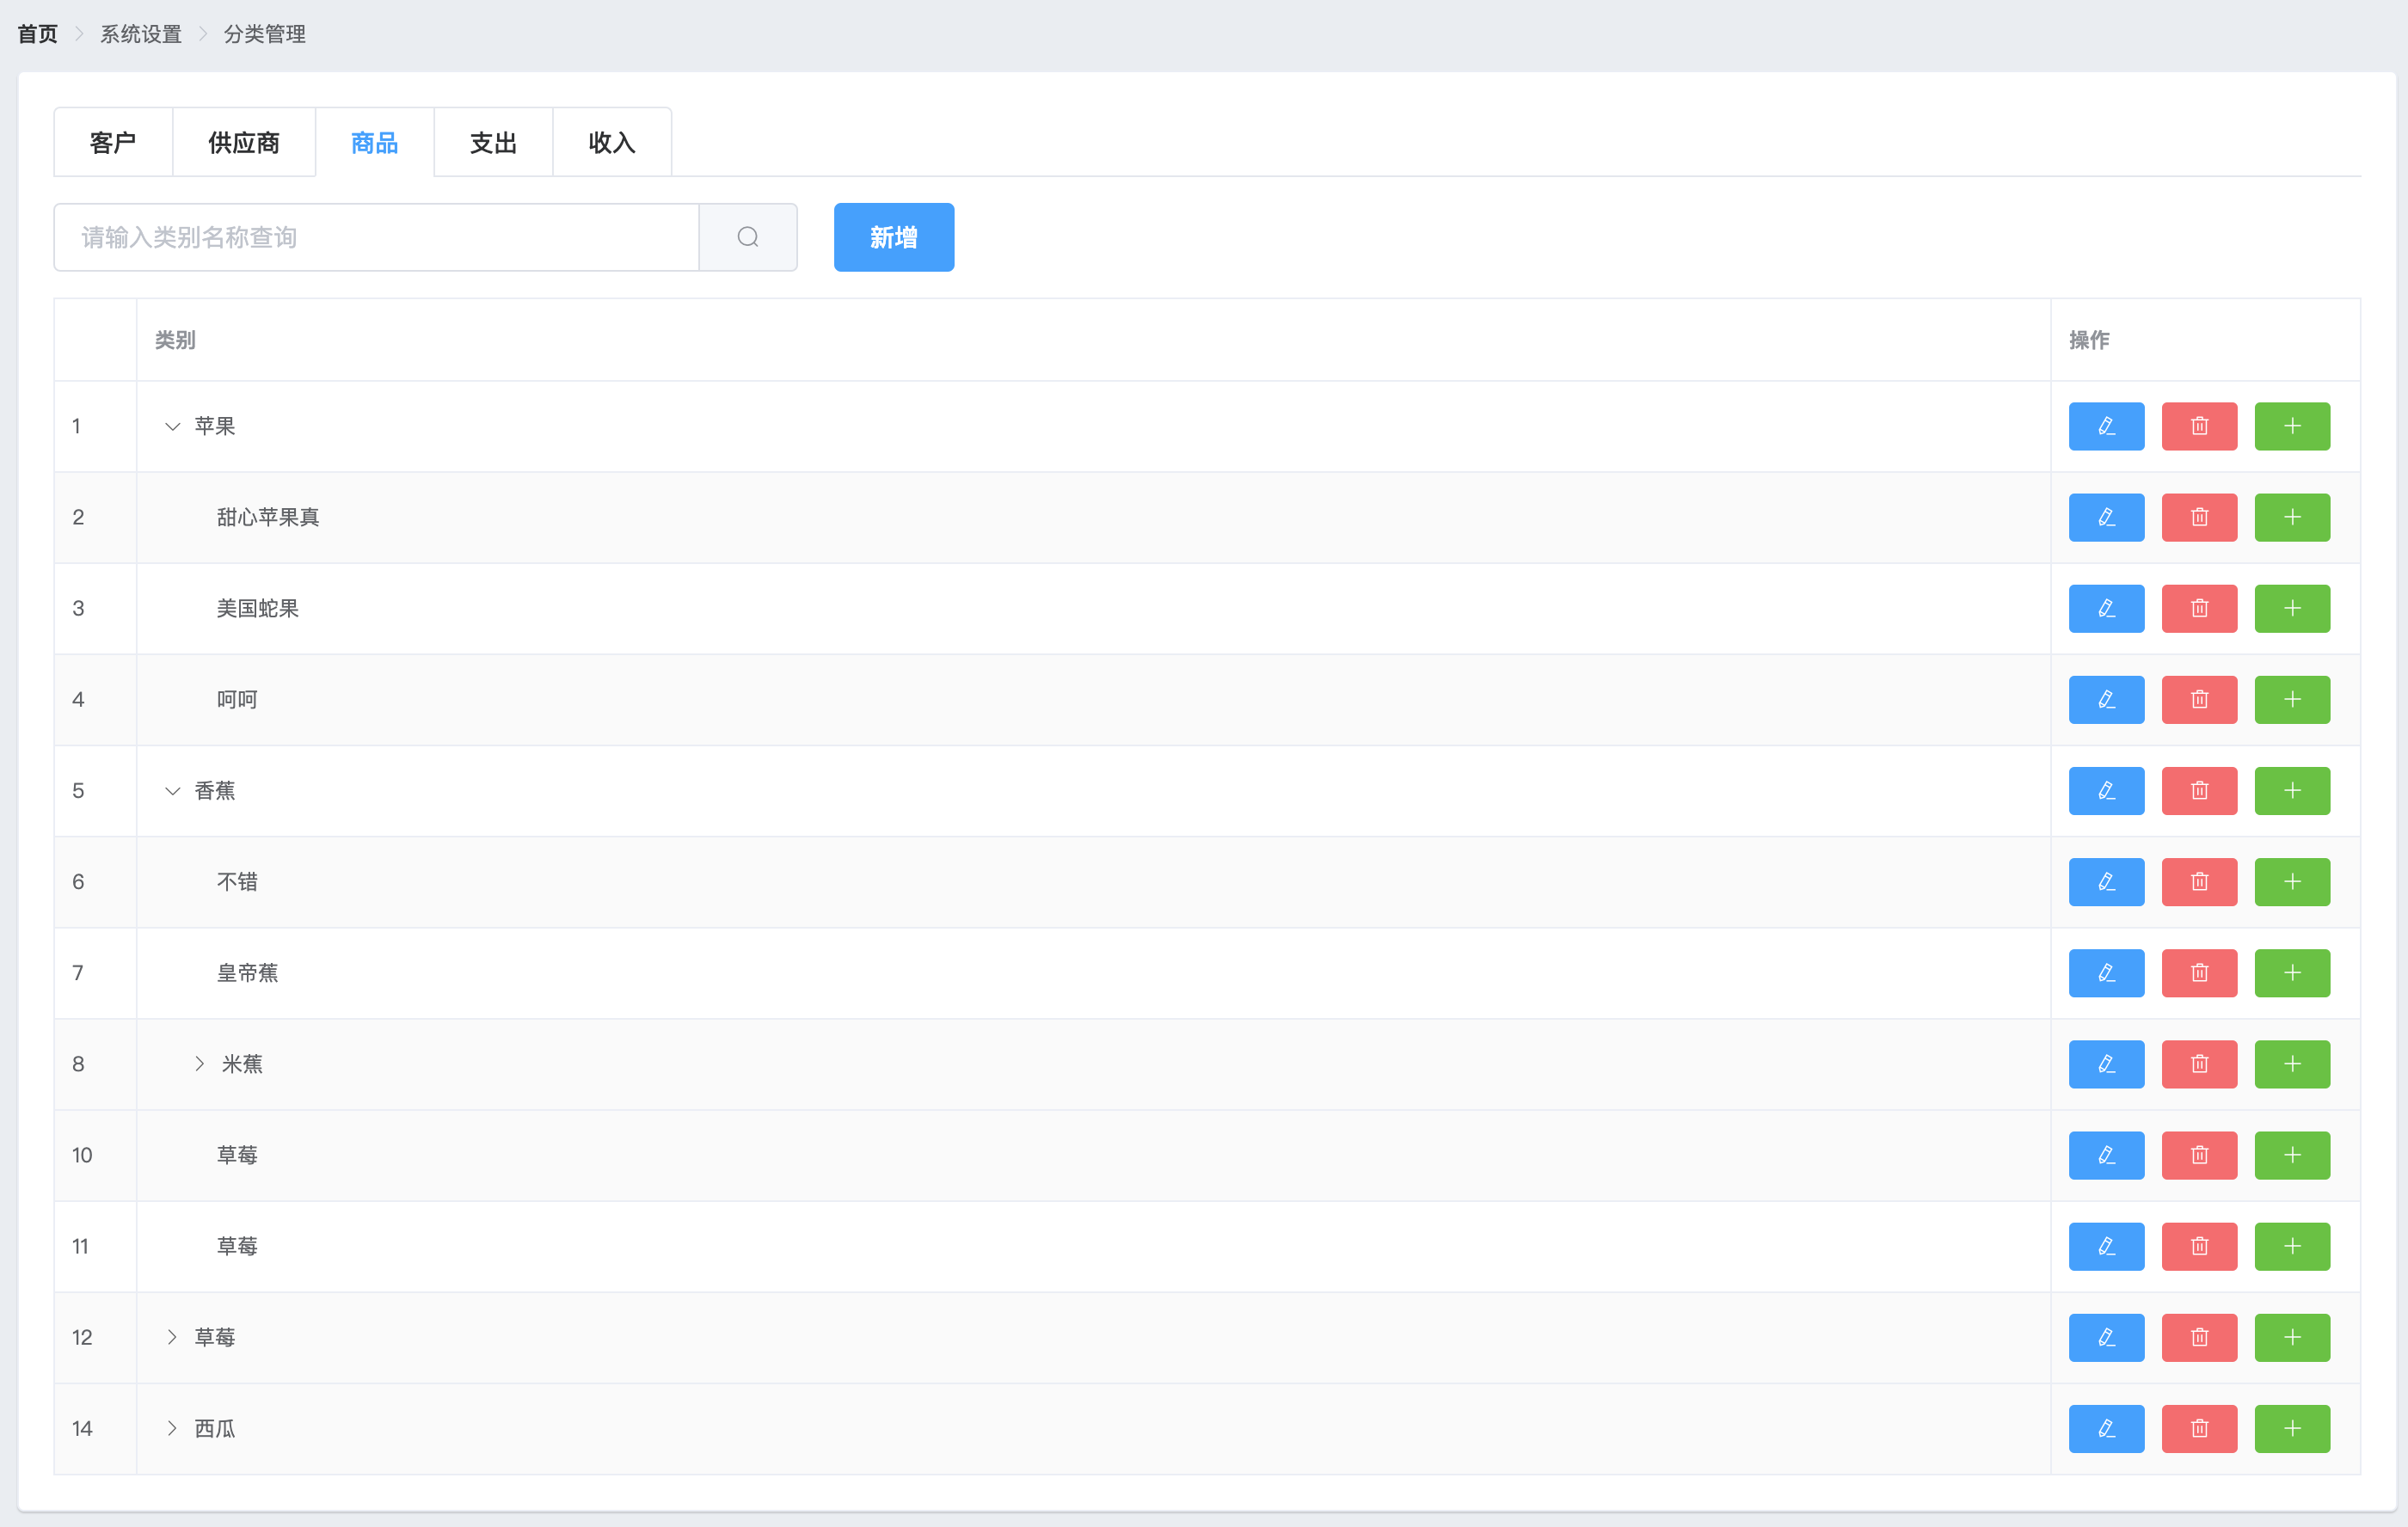Click the 新增 button
Screen dimensions: 2408x1527
(x=893, y=237)
